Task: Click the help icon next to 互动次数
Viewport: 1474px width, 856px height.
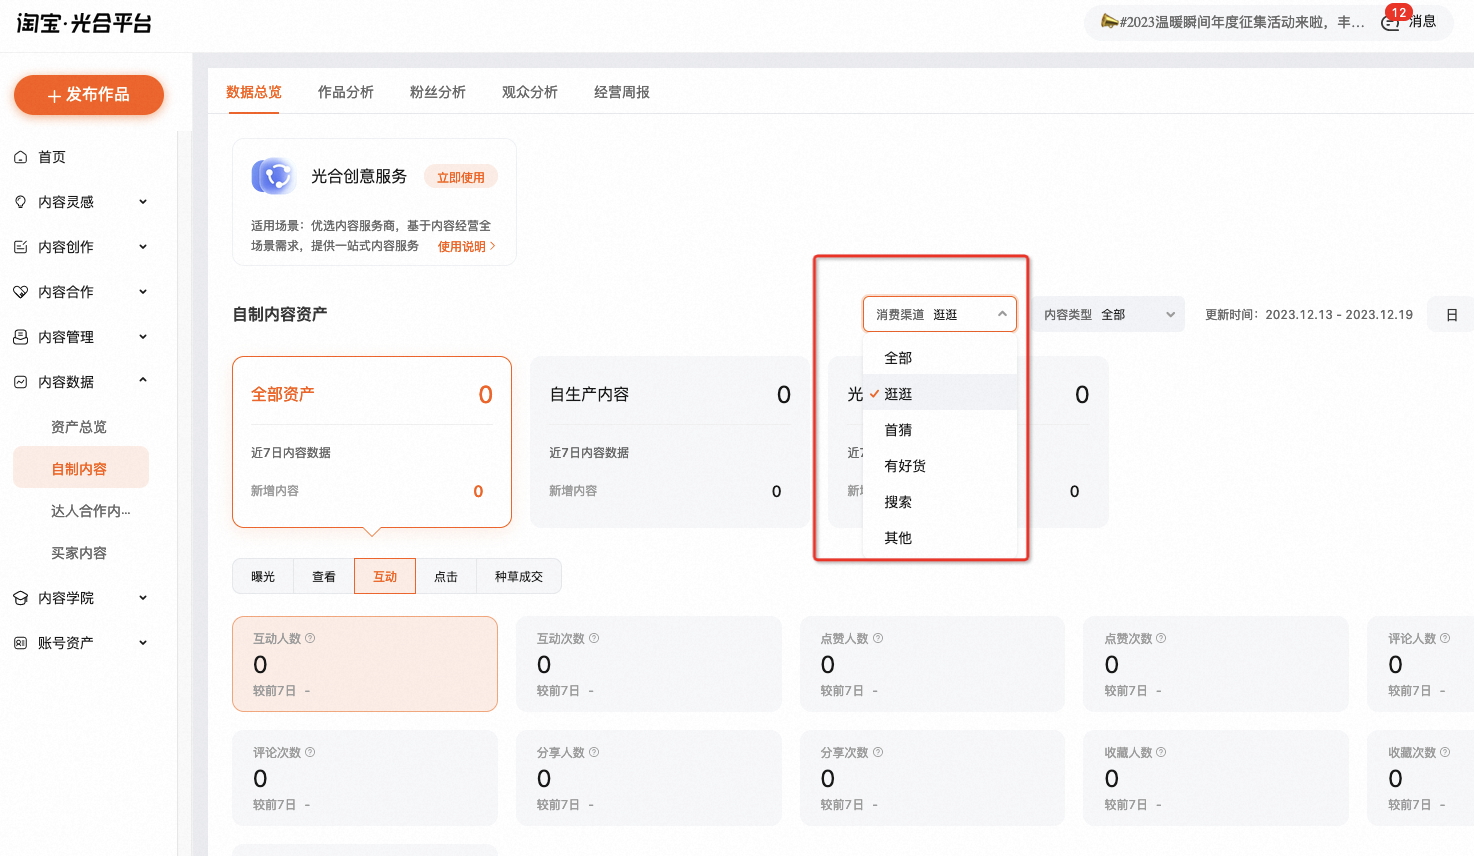Action: click(x=594, y=638)
